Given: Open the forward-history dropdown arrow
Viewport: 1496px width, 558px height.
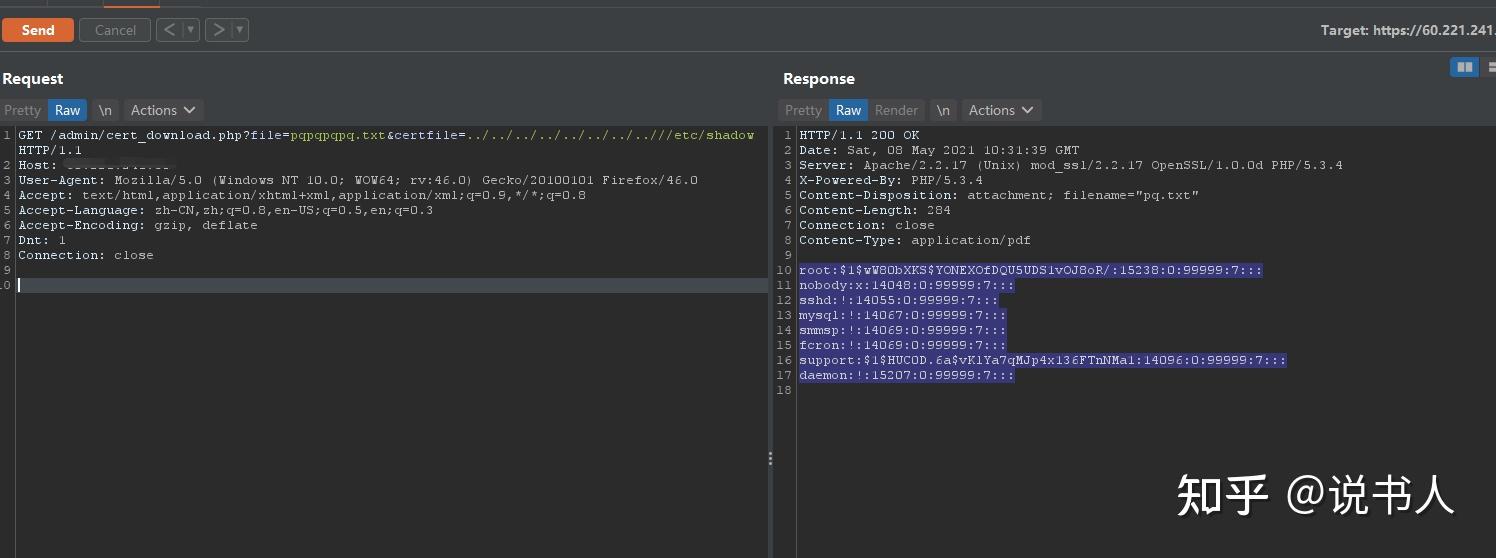Looking at the screenshot, I should (x=239, y=30).
